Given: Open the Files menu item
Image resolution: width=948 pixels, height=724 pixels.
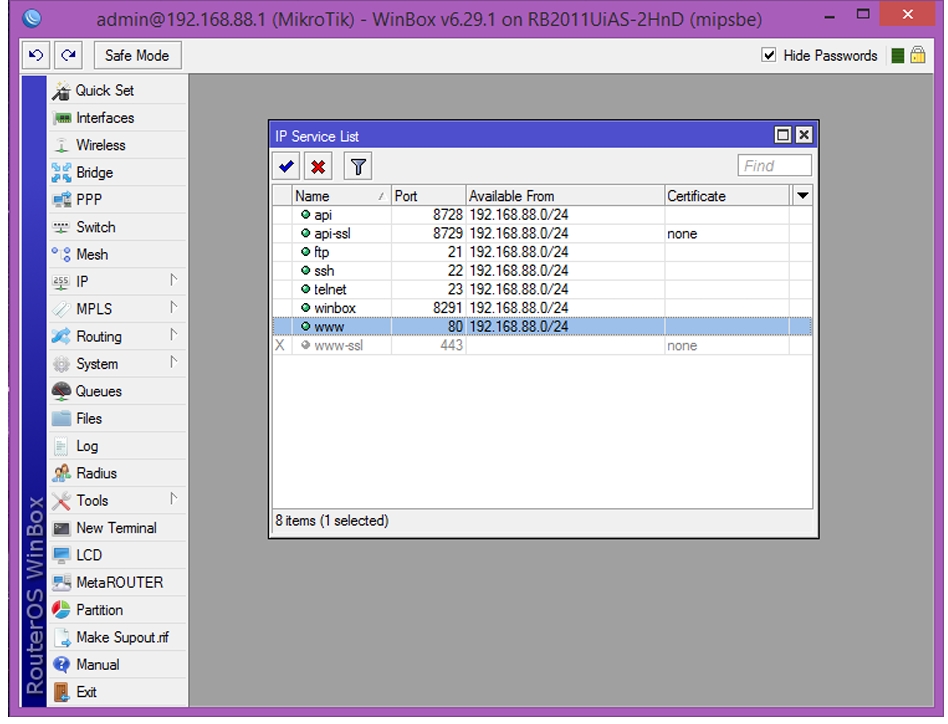Looking at the screenshot, I should point(117,418).
